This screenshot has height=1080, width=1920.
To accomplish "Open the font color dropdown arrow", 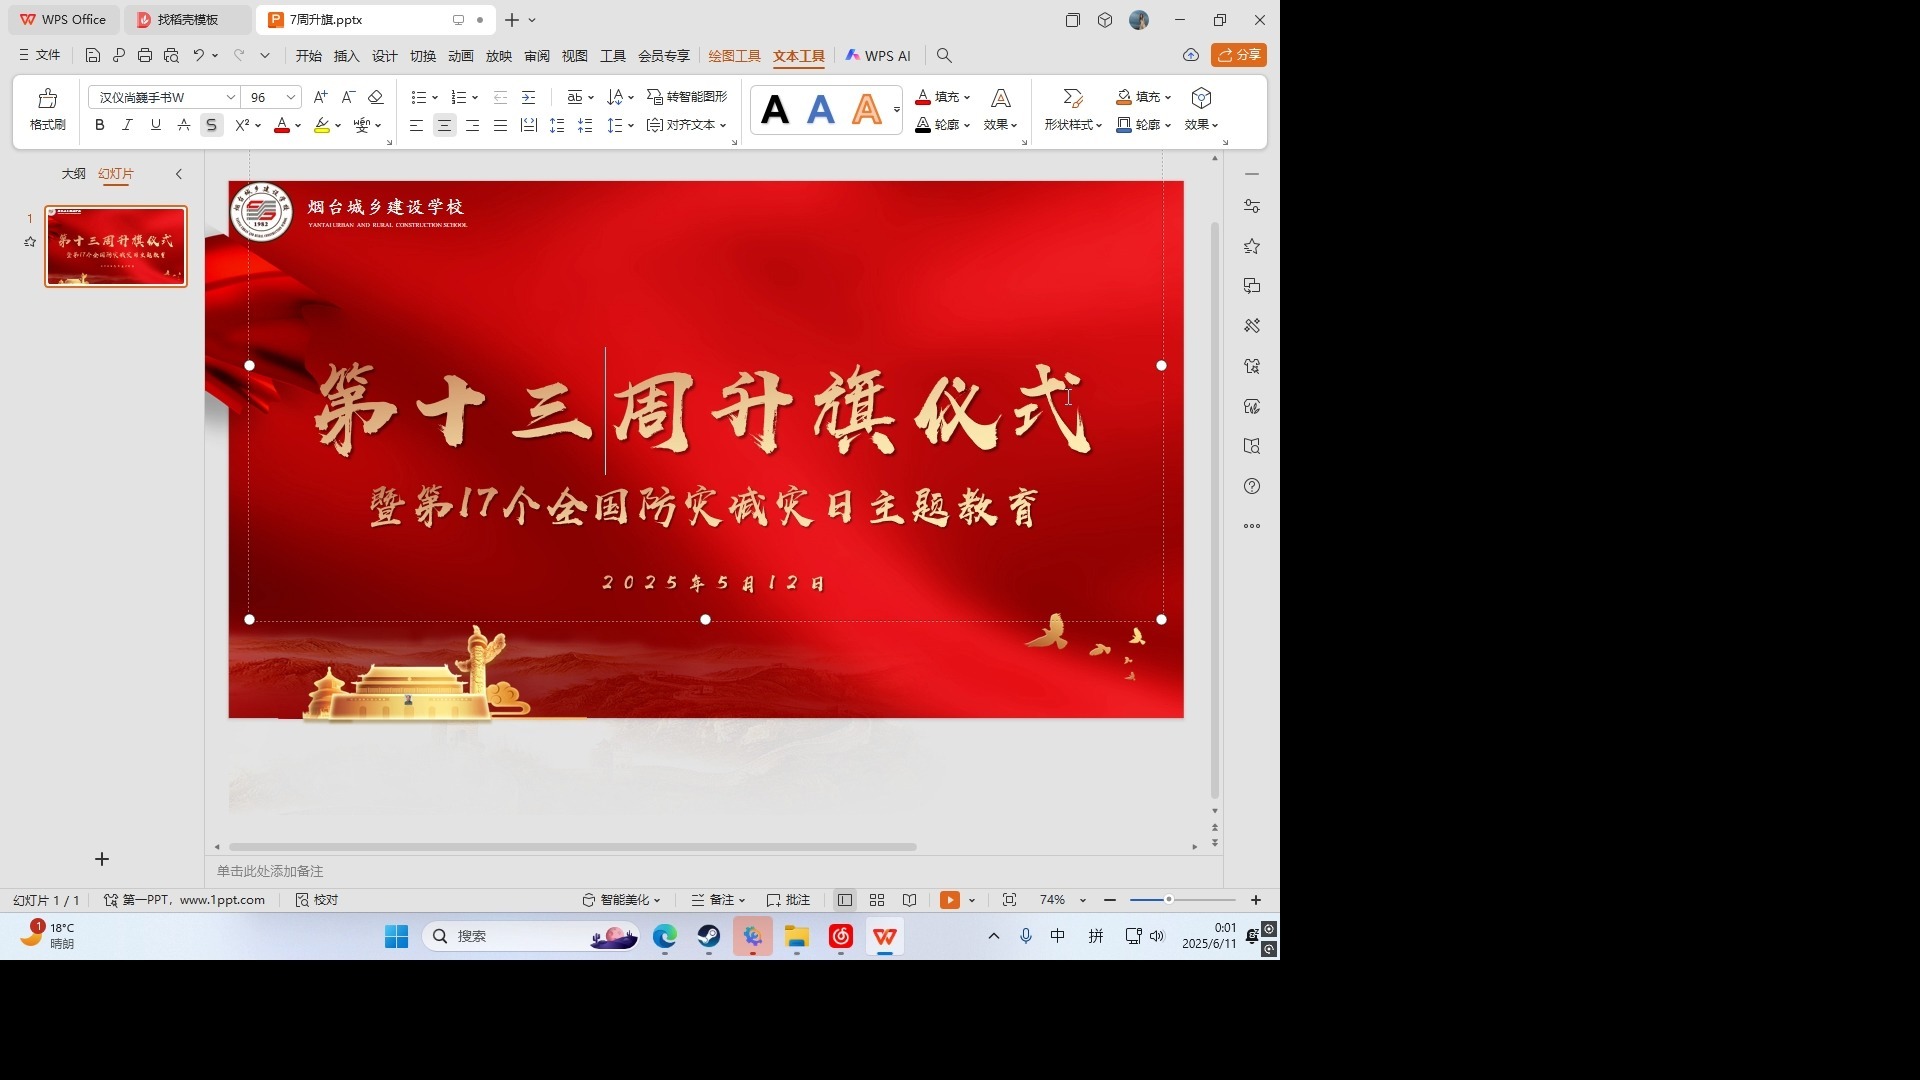I will tap(297, 125).
